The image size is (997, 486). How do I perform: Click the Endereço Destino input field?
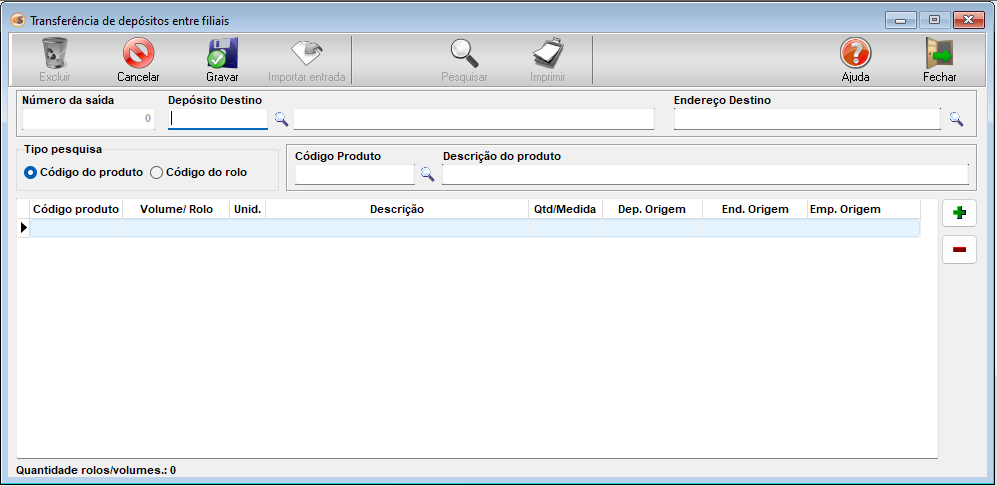tap(807, 119)
